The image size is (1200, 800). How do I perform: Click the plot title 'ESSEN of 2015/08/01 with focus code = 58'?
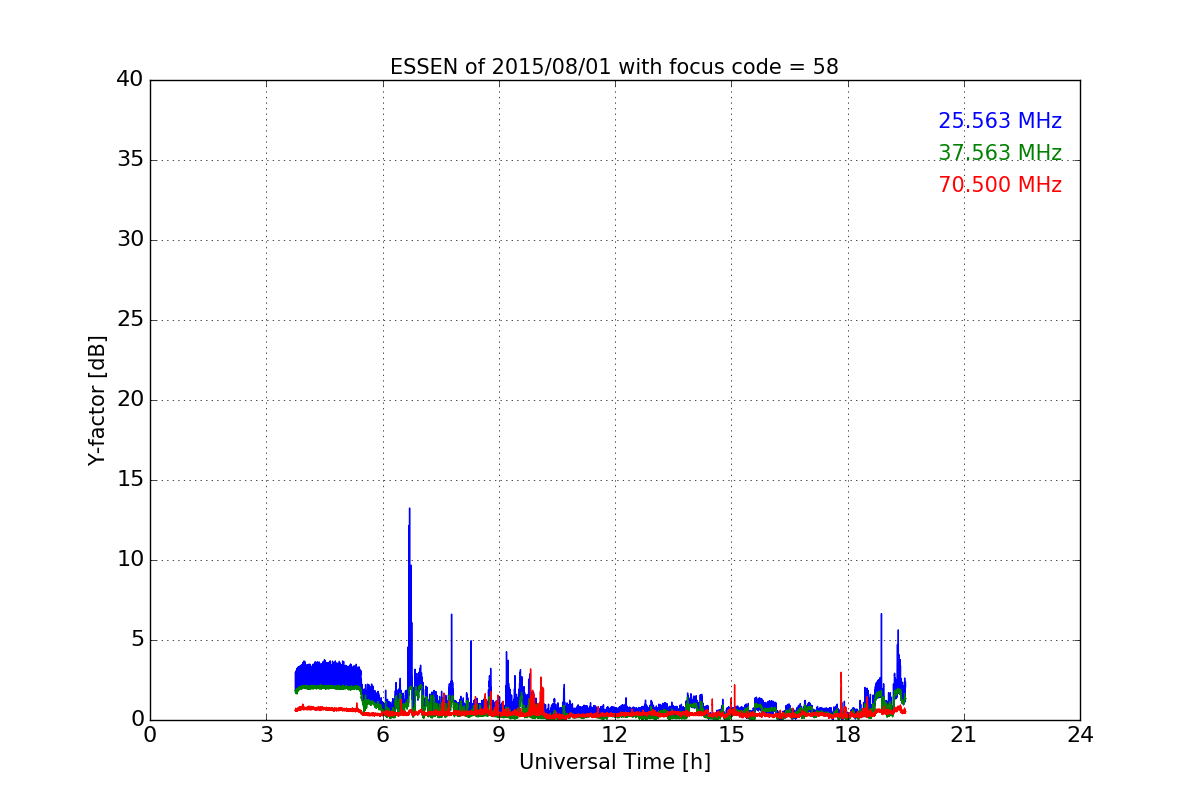coord(614,67)
